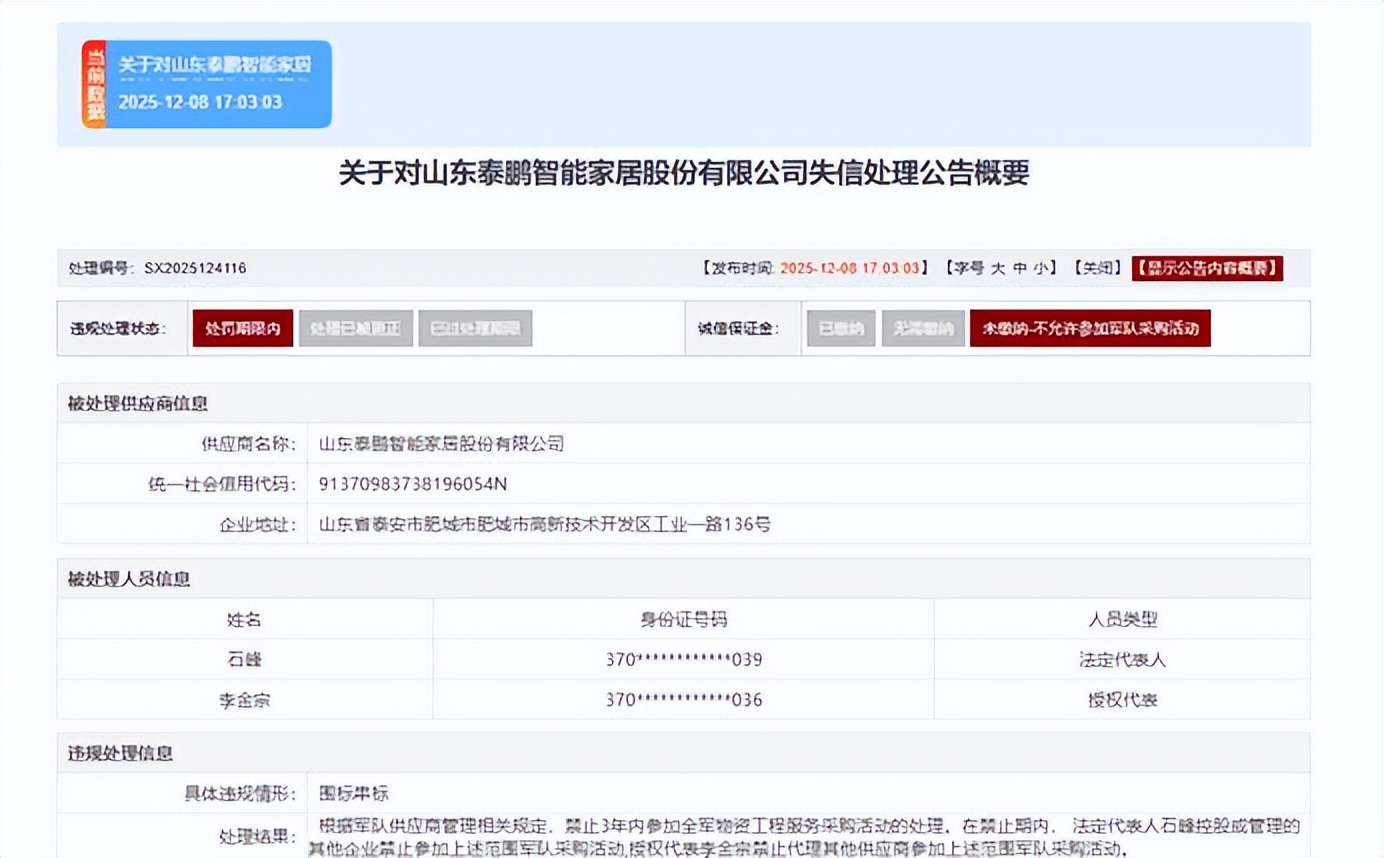The width and height of the screenshot is (1384, 858).
Task: Click the gray 无需缴纳 deposit tag
Action: [922, 328]
